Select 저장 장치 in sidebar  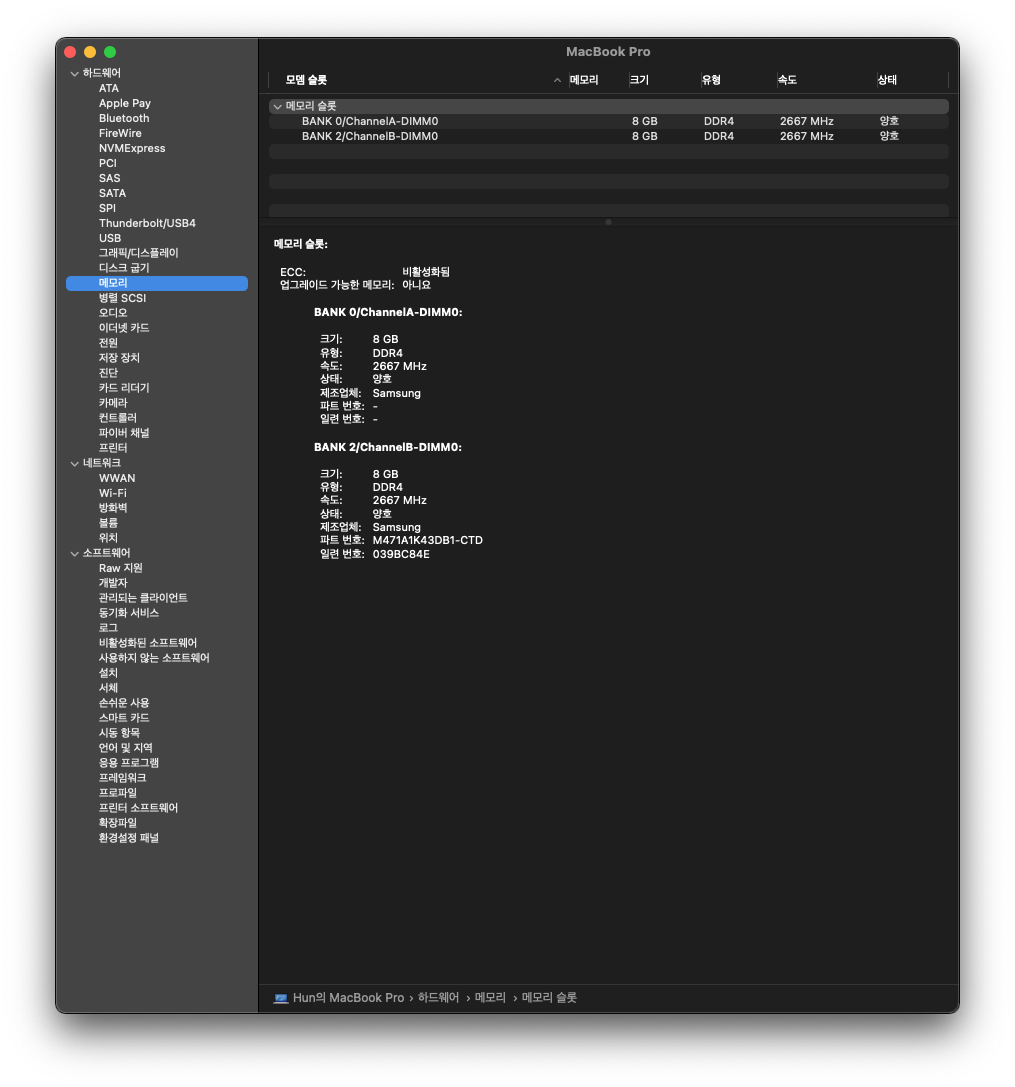[x=119, y=358]
